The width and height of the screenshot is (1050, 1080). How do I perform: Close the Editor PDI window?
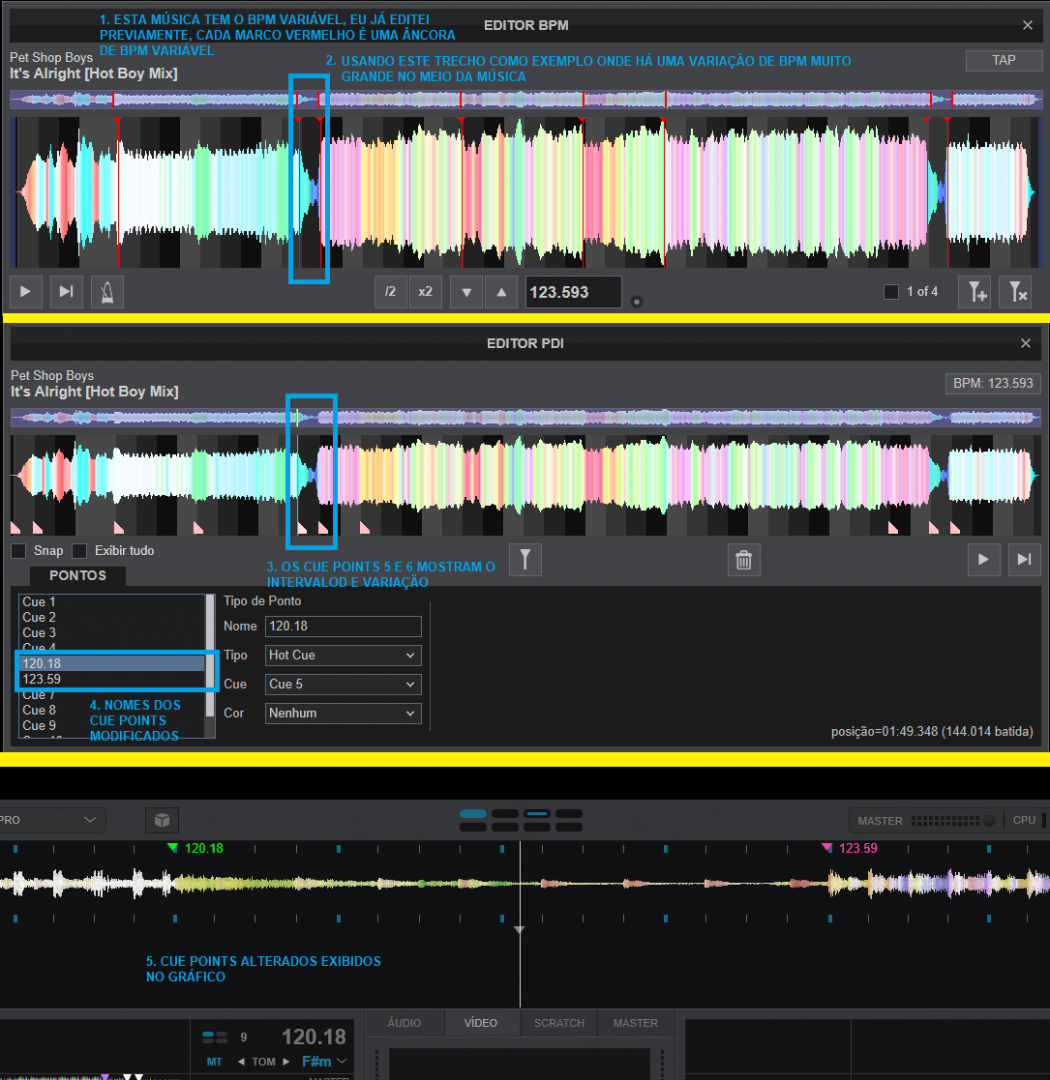pyautogui.click(x=1026, y=343)
